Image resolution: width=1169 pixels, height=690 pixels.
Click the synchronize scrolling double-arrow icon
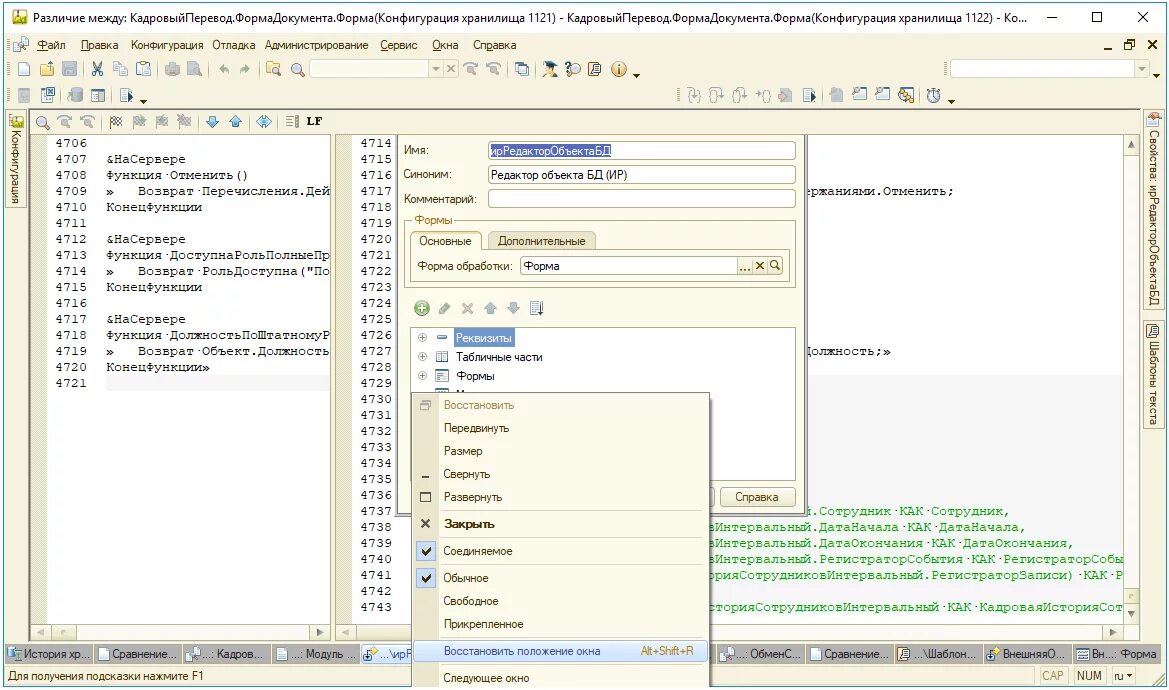(264, 121)
